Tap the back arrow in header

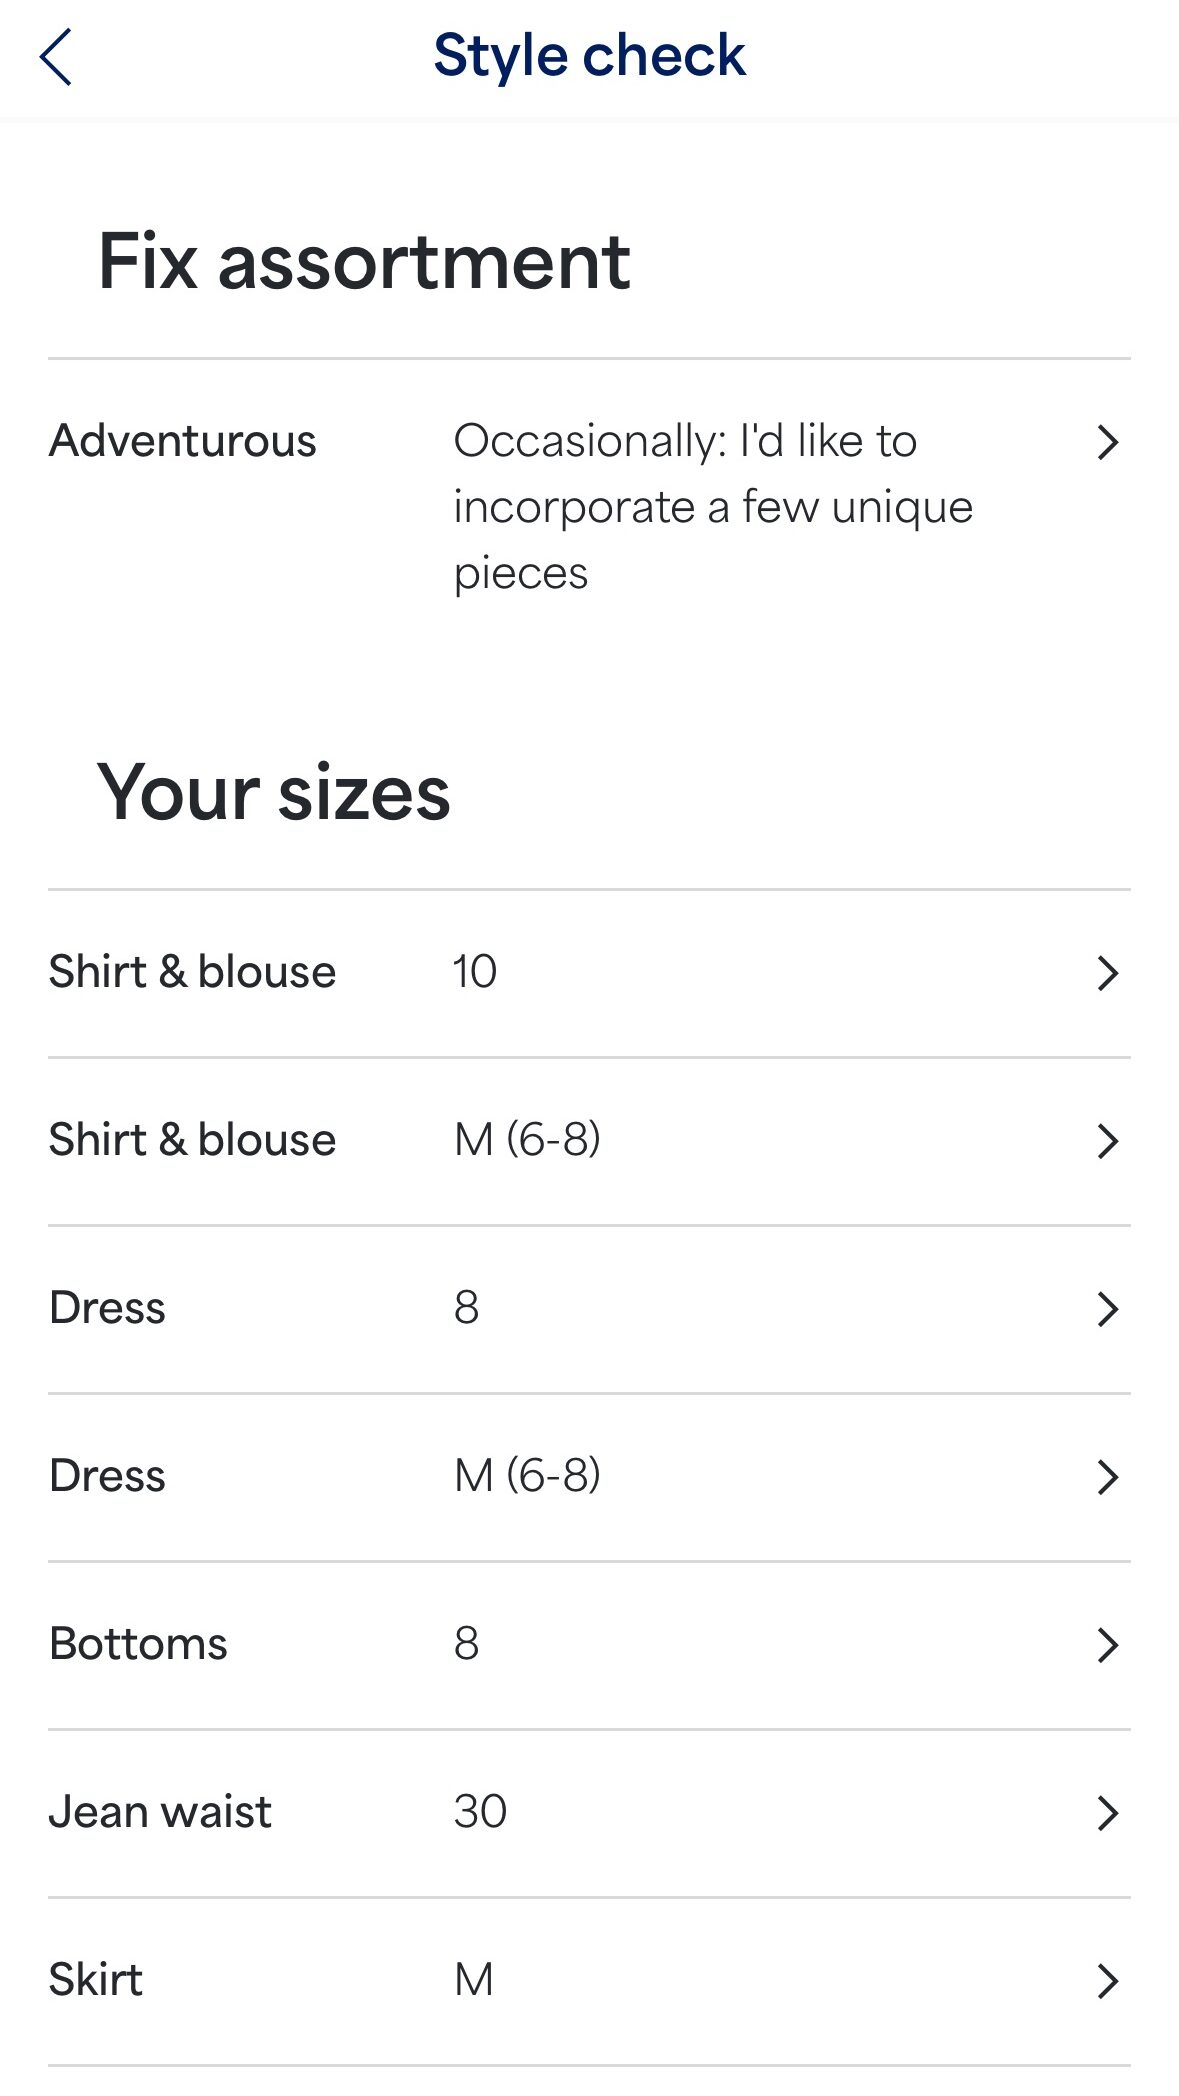[x=56, y=56]
